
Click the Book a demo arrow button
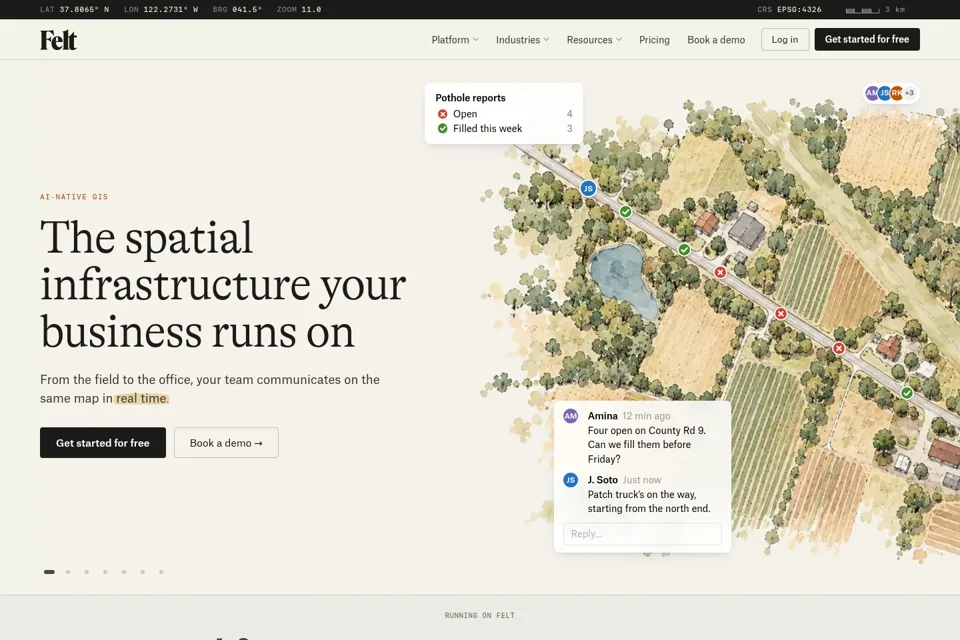point(226,443)
